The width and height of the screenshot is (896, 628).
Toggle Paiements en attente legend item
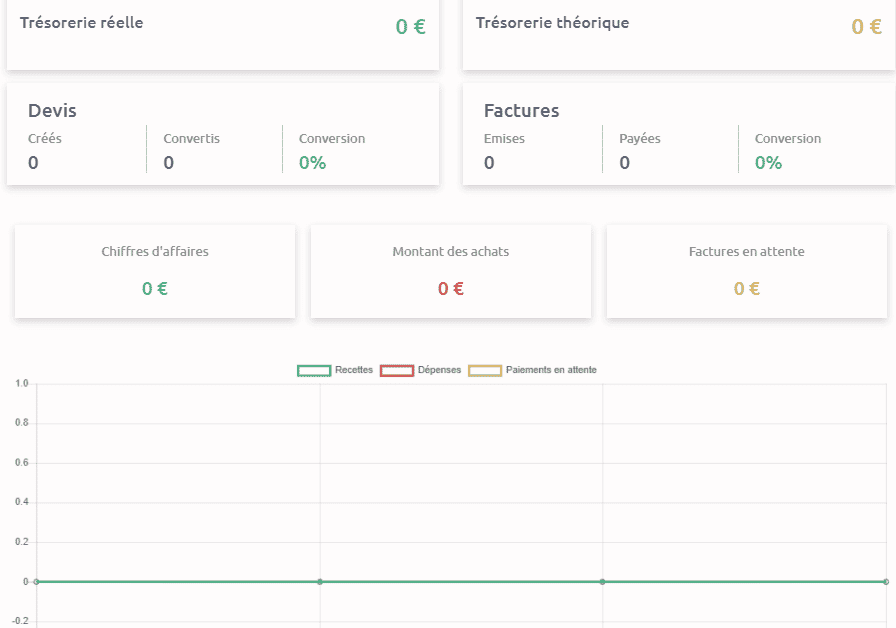point(533,370)
